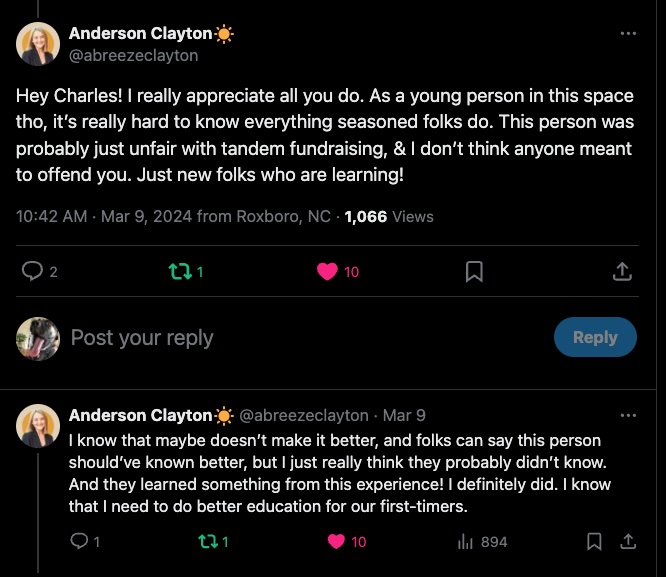
Task: Reply to the main tweet via comment icon
Action: [32, 271]
